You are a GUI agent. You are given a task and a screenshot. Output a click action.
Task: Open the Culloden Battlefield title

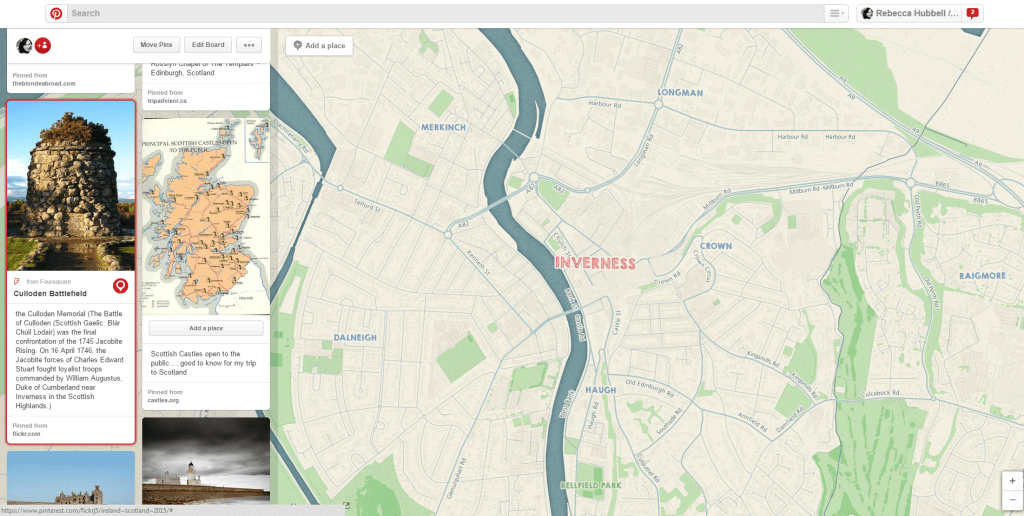point(50,294)
